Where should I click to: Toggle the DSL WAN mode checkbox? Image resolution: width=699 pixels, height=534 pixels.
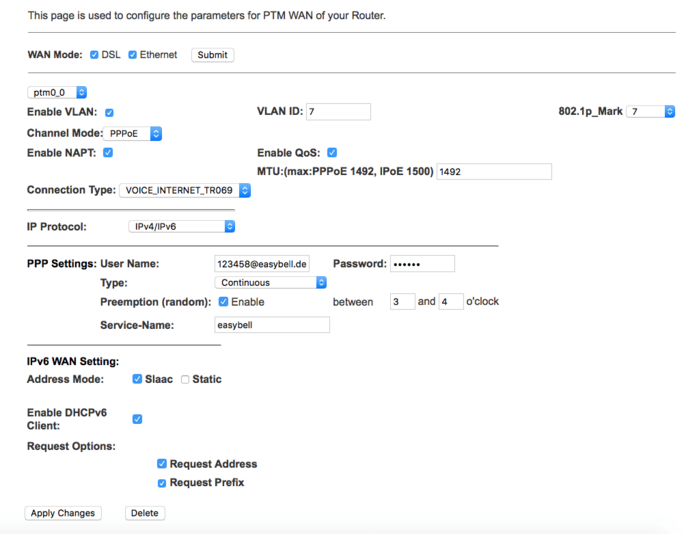click(94, 55)
